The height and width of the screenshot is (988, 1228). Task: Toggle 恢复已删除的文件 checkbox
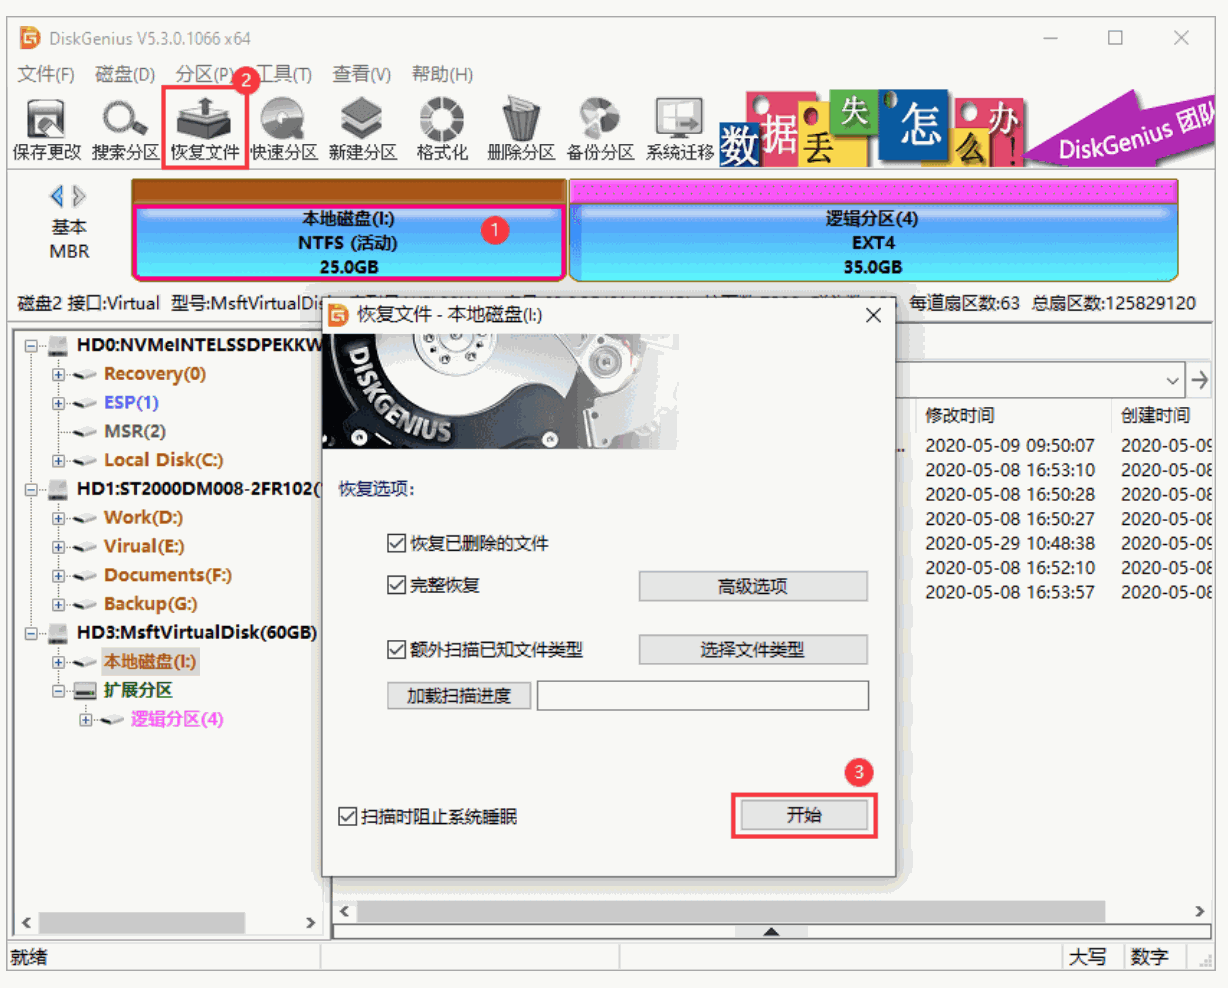396,543
